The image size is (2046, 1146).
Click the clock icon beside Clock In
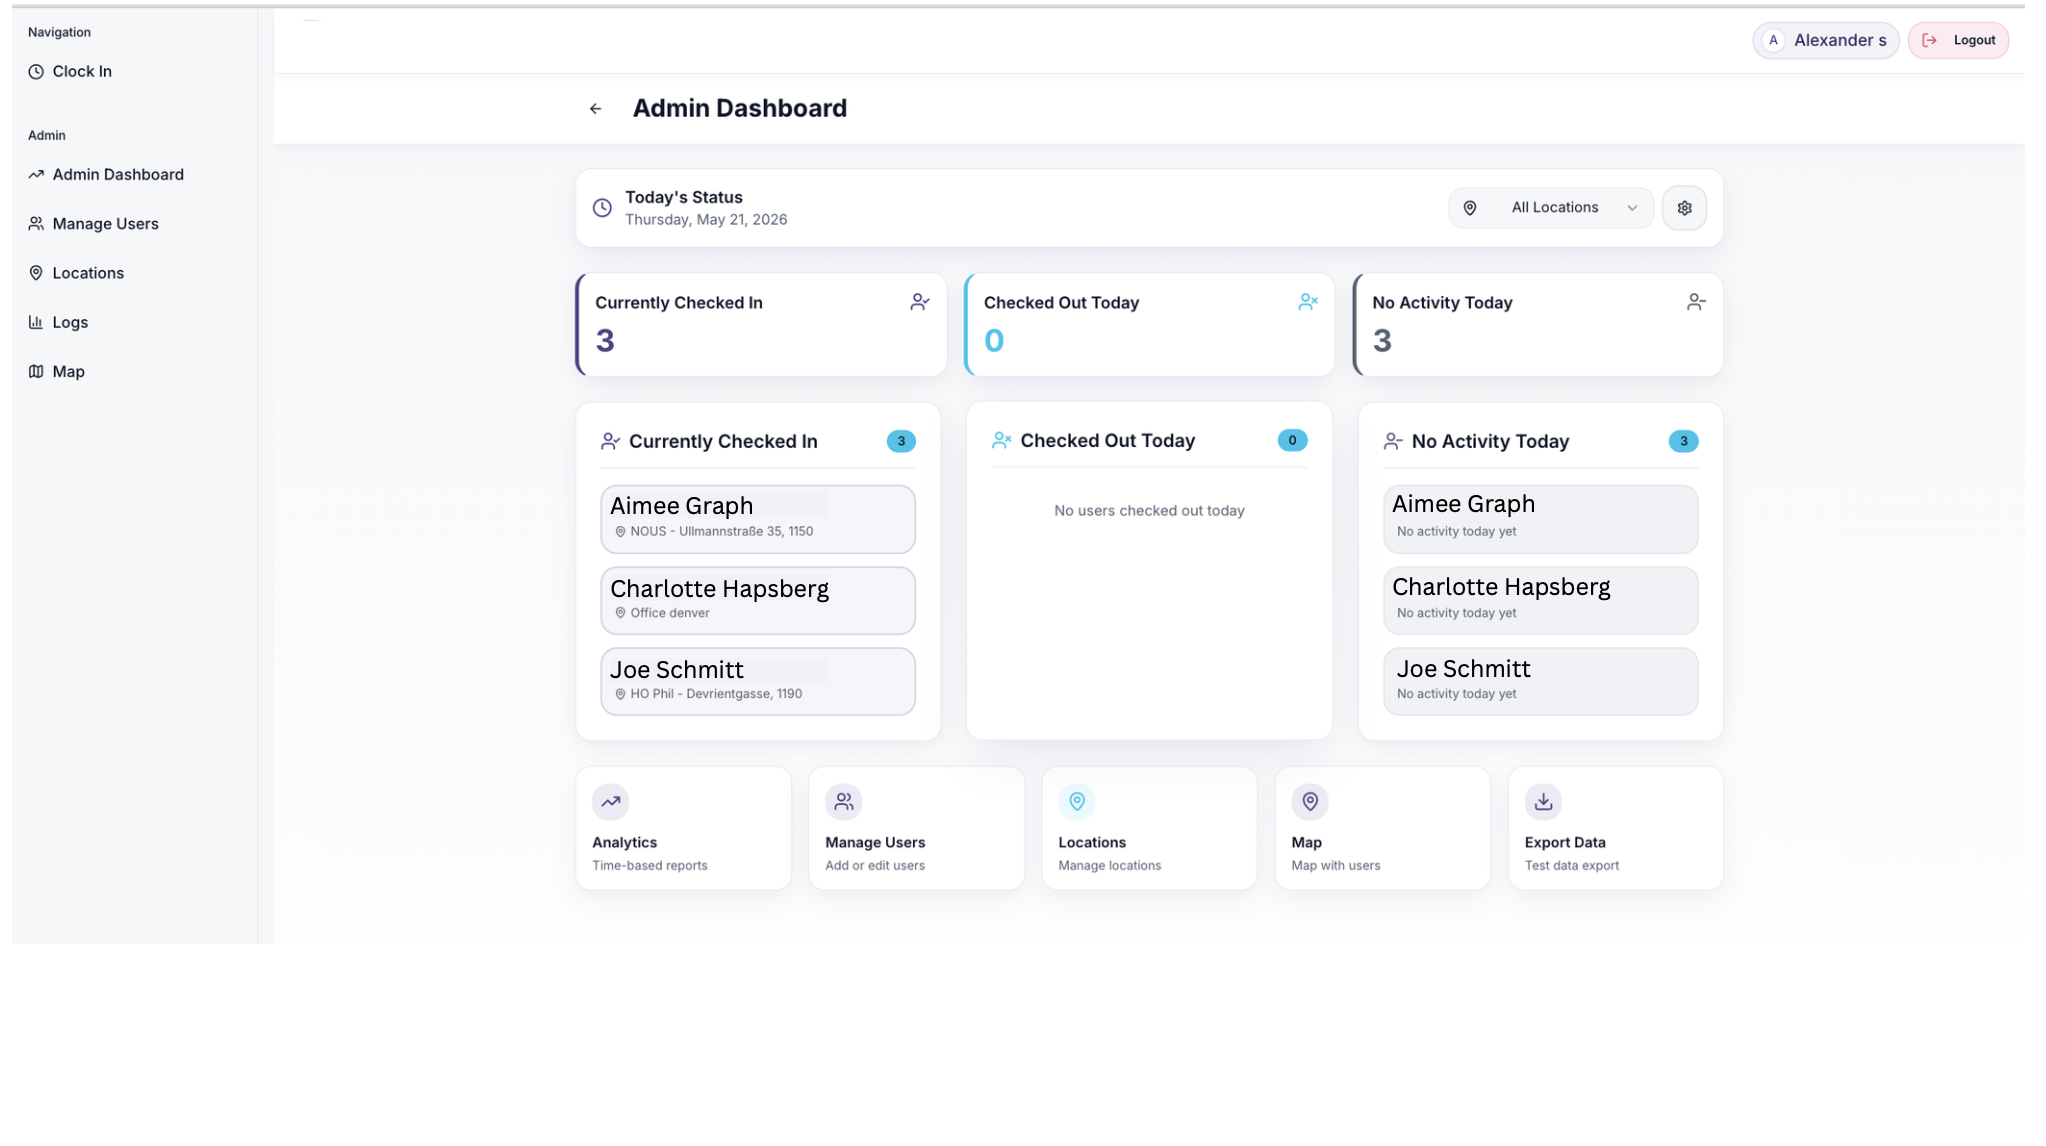[36, 72]
